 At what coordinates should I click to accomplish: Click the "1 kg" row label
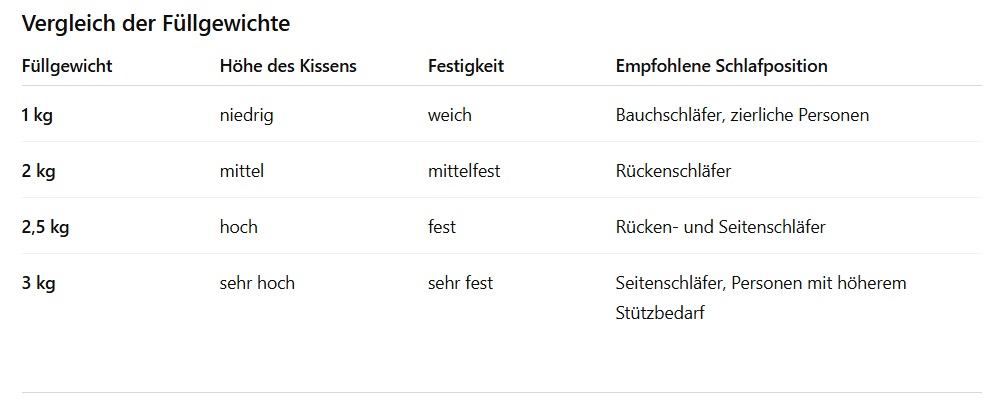pos(37,115)
